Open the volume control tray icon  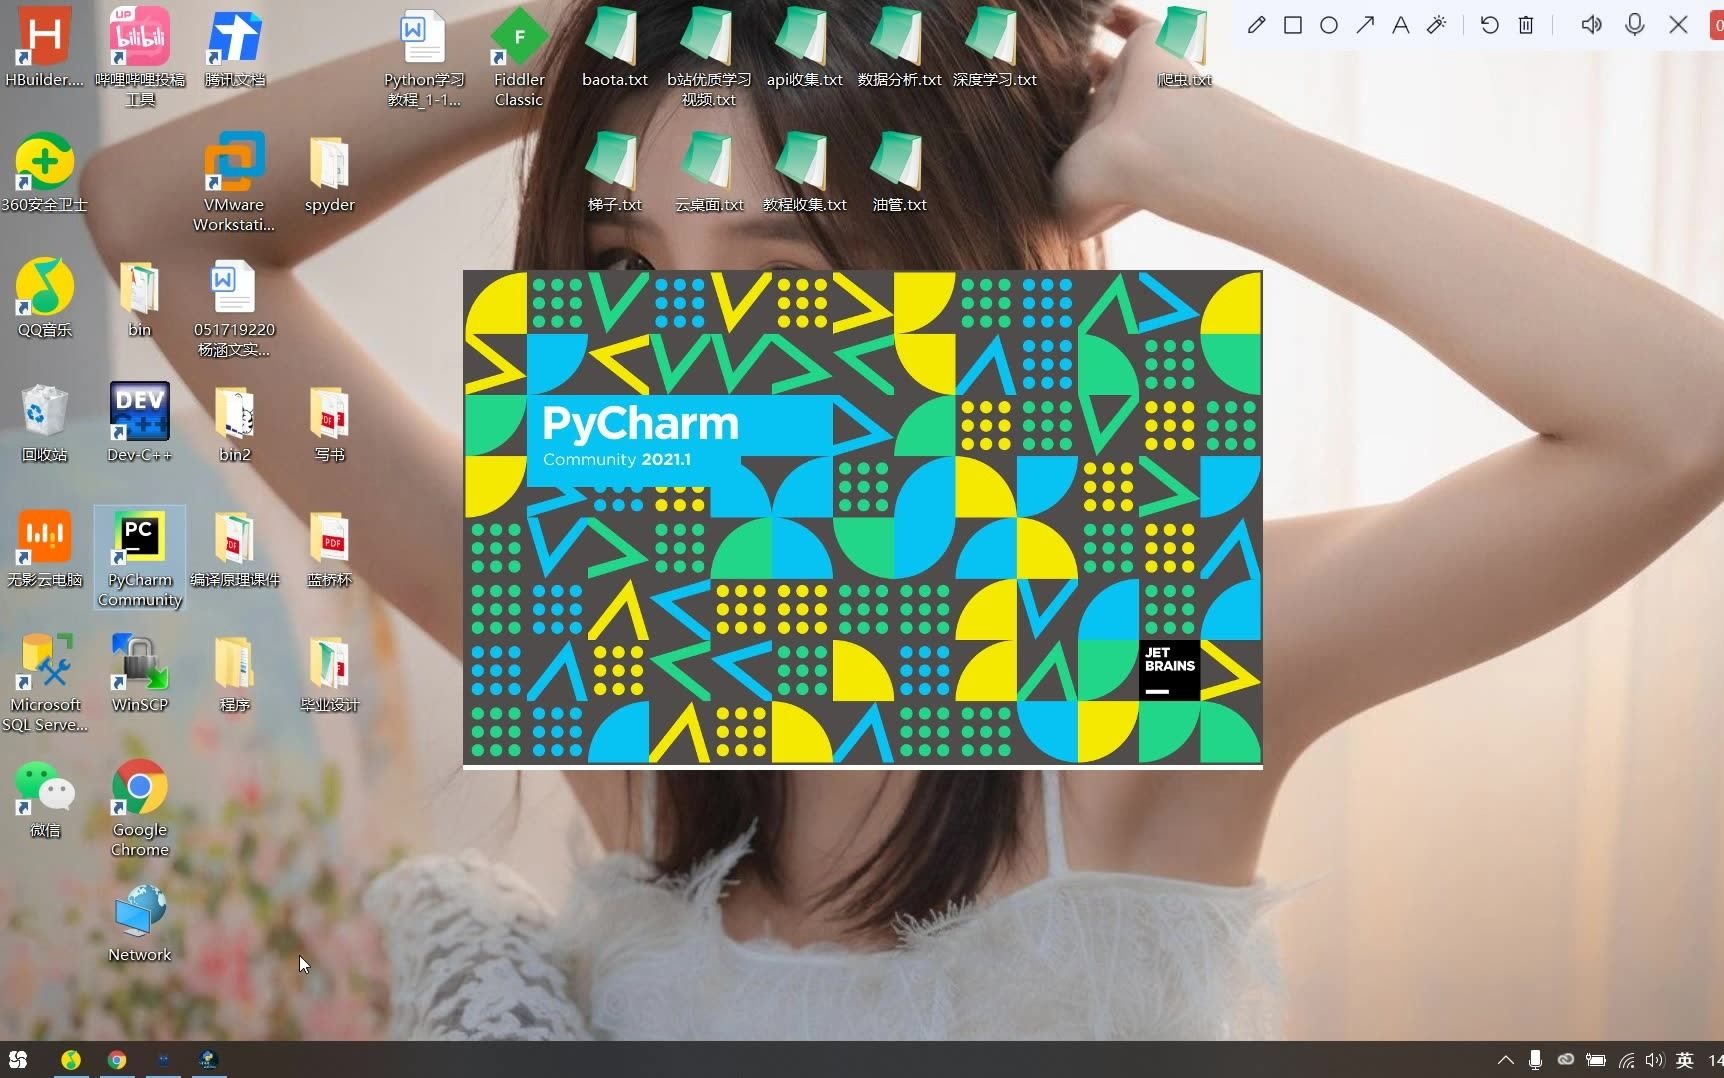coord(1655,1060)
